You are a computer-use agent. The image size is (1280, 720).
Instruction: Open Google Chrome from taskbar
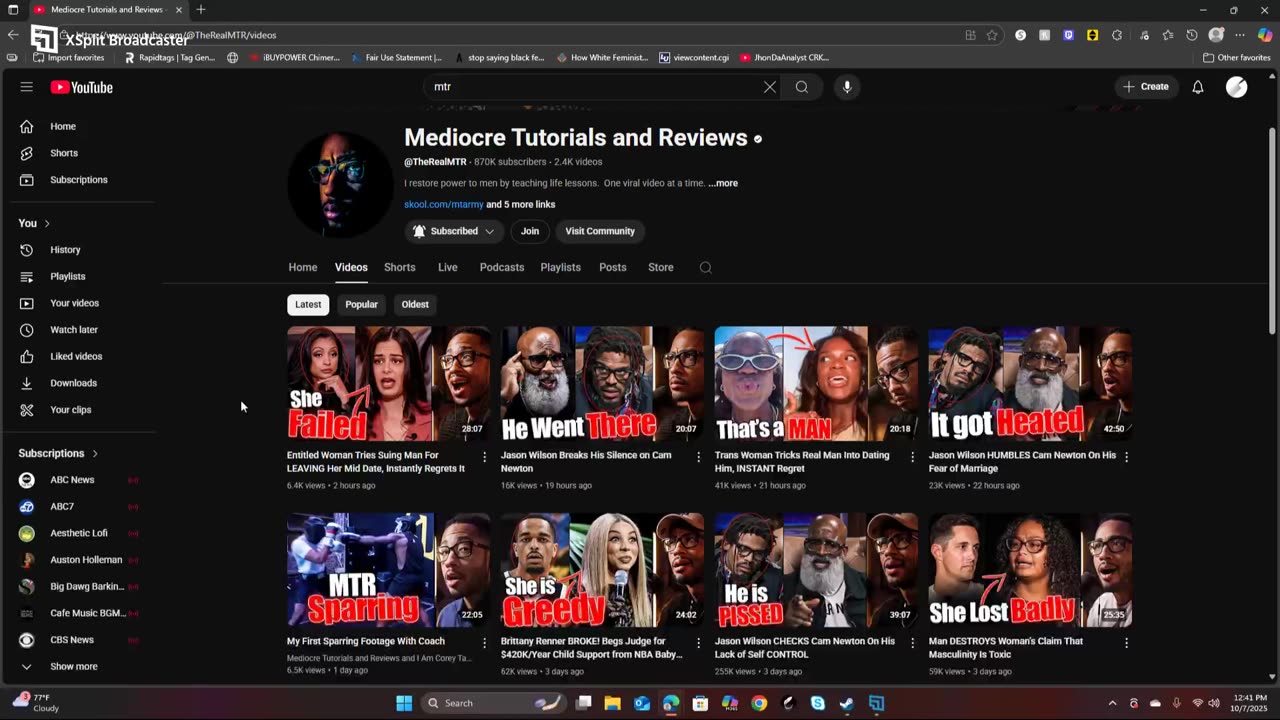click(759, 703)
